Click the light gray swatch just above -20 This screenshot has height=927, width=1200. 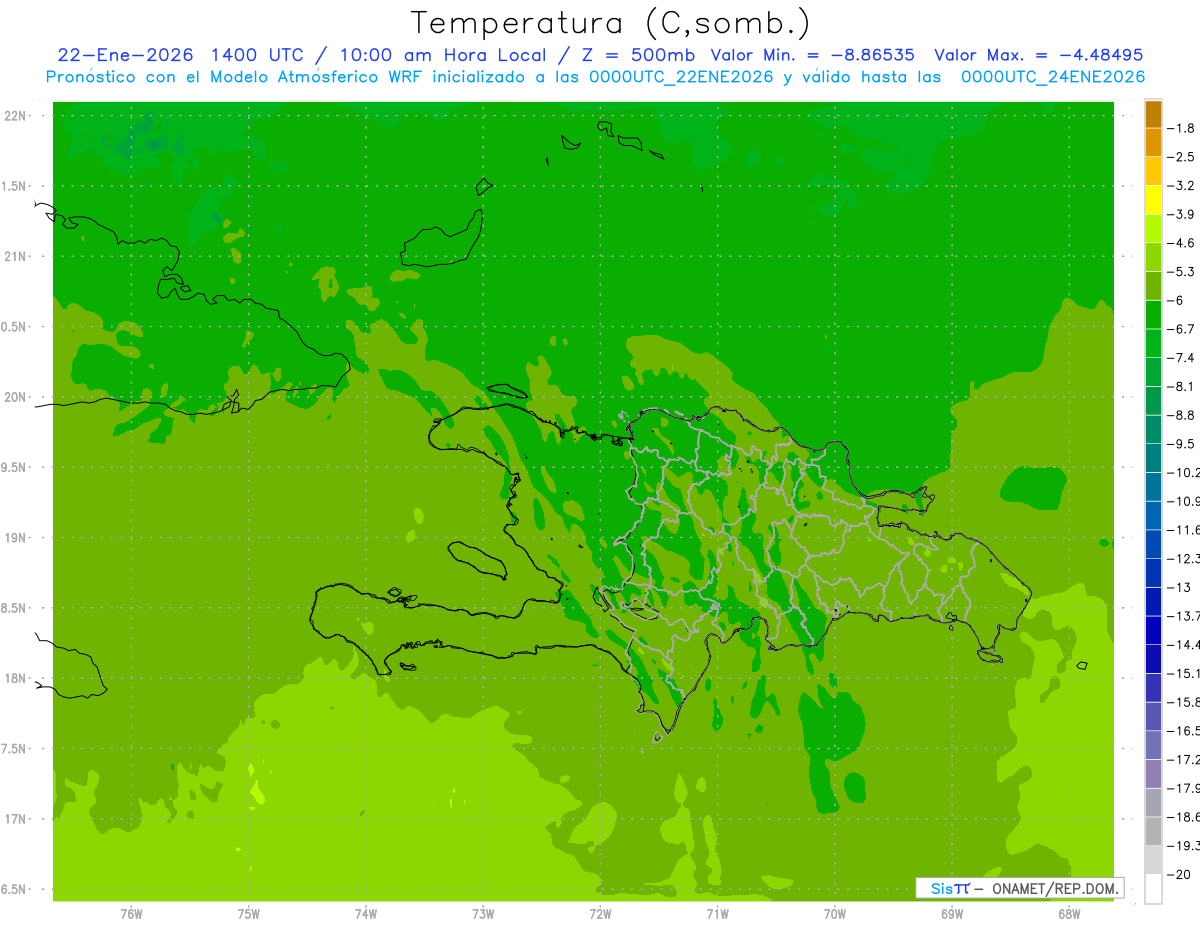point(1153,860)
